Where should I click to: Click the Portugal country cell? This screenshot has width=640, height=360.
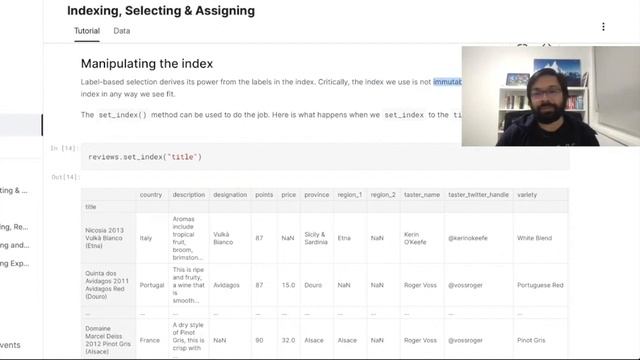point(151,285)
